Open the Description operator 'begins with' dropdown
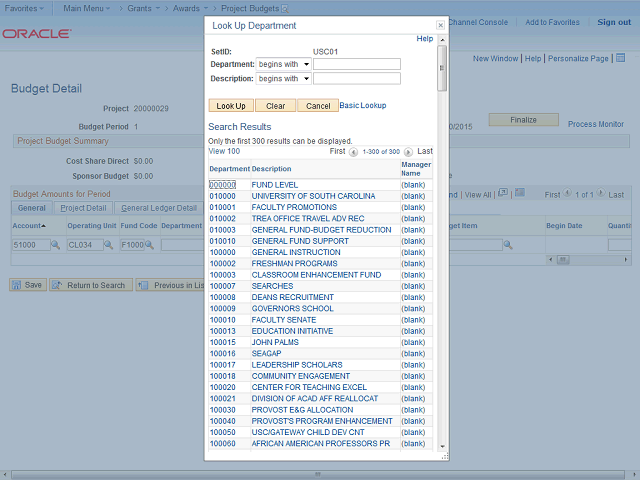This screenshot has height=480, width=640. [283, 78]
